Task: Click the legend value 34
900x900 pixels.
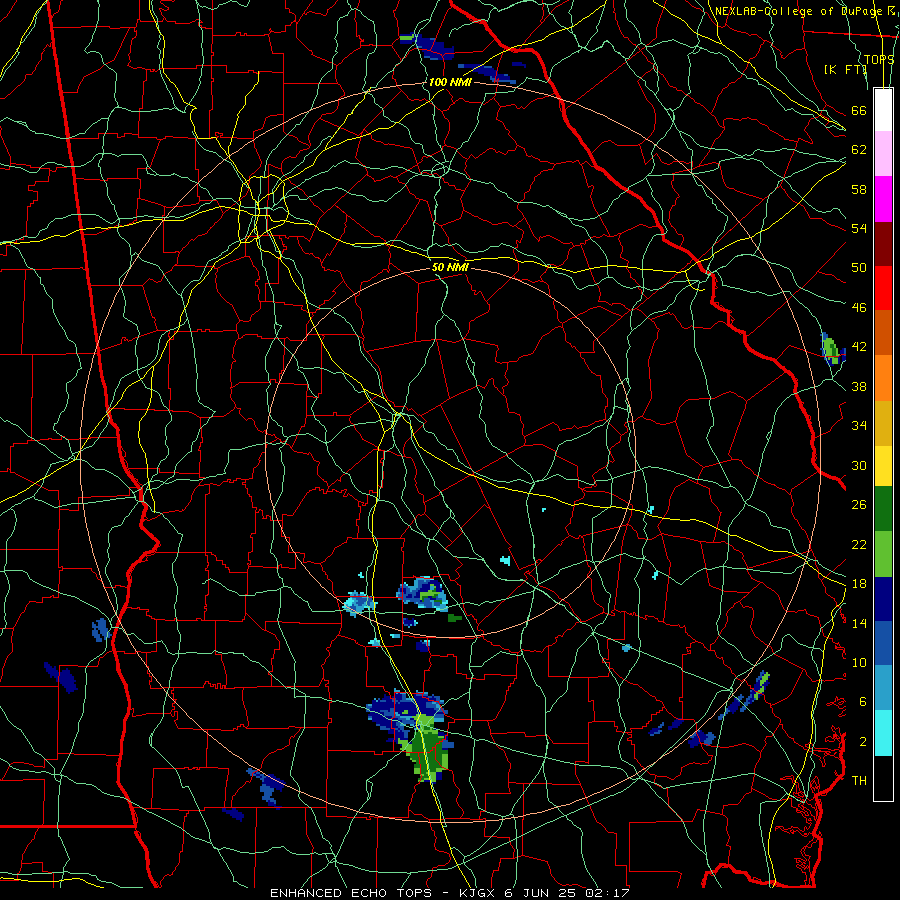Action: (859, 425)
